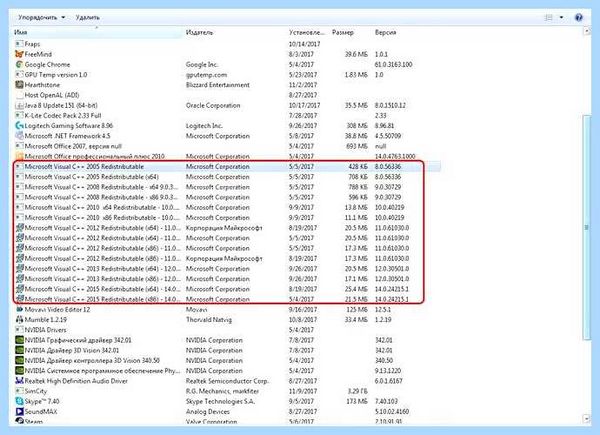Sort by the Установлено column header
The image size is (600, 435).
(x=308, y=33)
